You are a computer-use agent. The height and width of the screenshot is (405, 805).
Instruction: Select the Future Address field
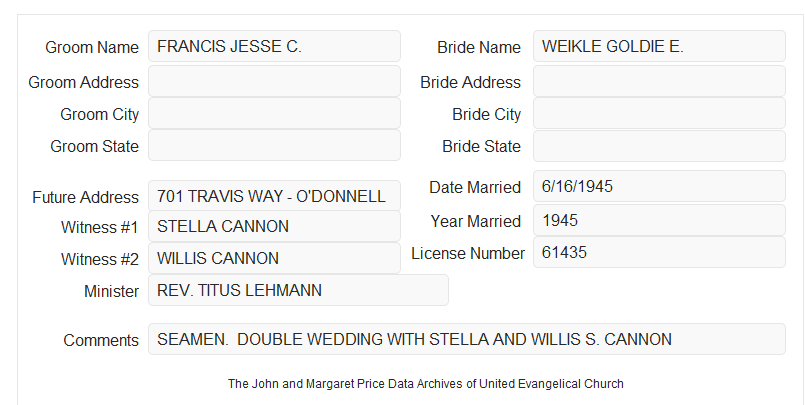(x=274, y=196)
